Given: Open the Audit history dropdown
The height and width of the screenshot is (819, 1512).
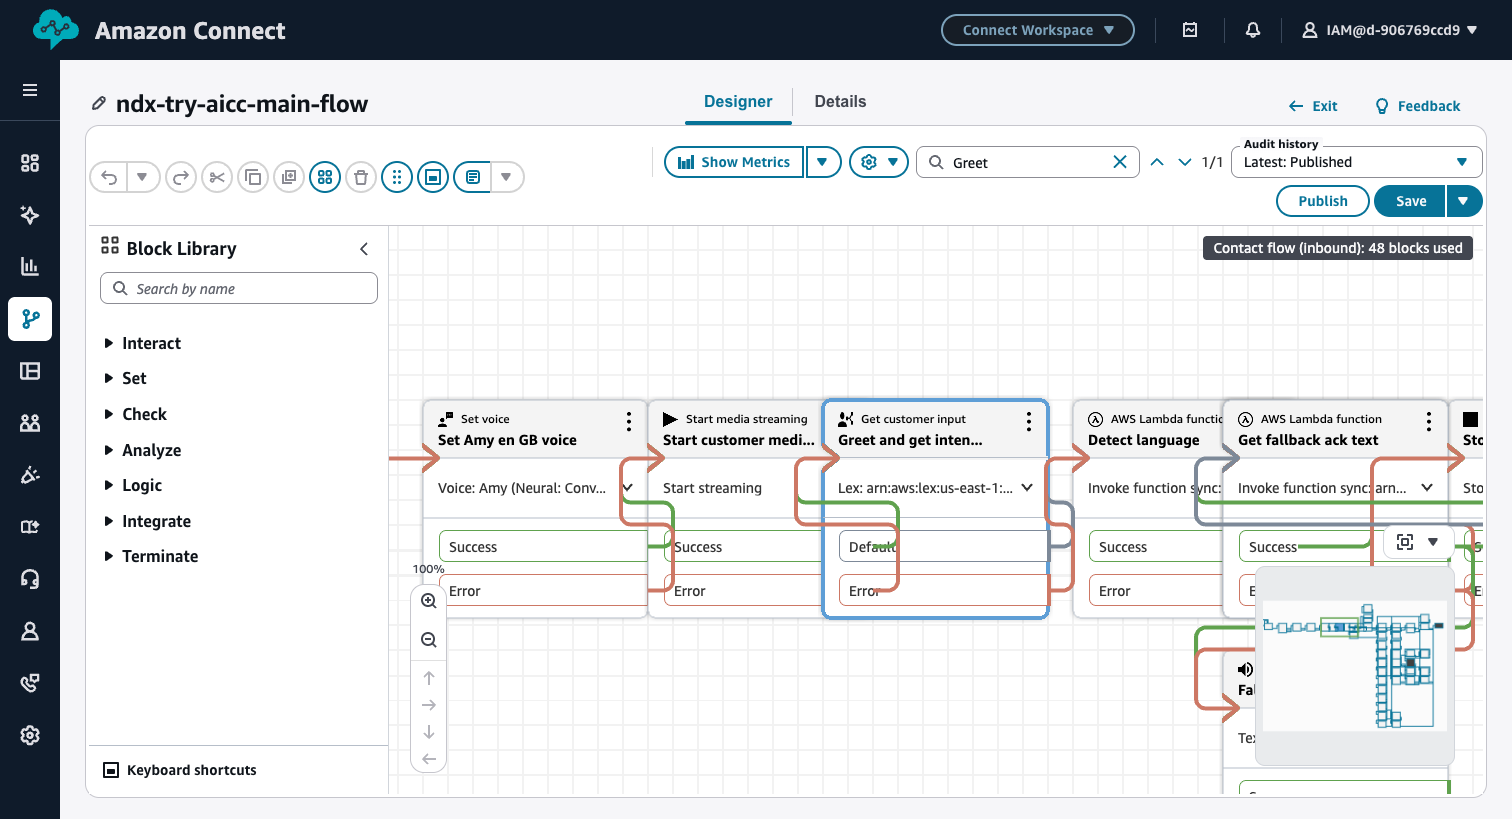Looking at the screenshot, I should tap(1356, 162).
